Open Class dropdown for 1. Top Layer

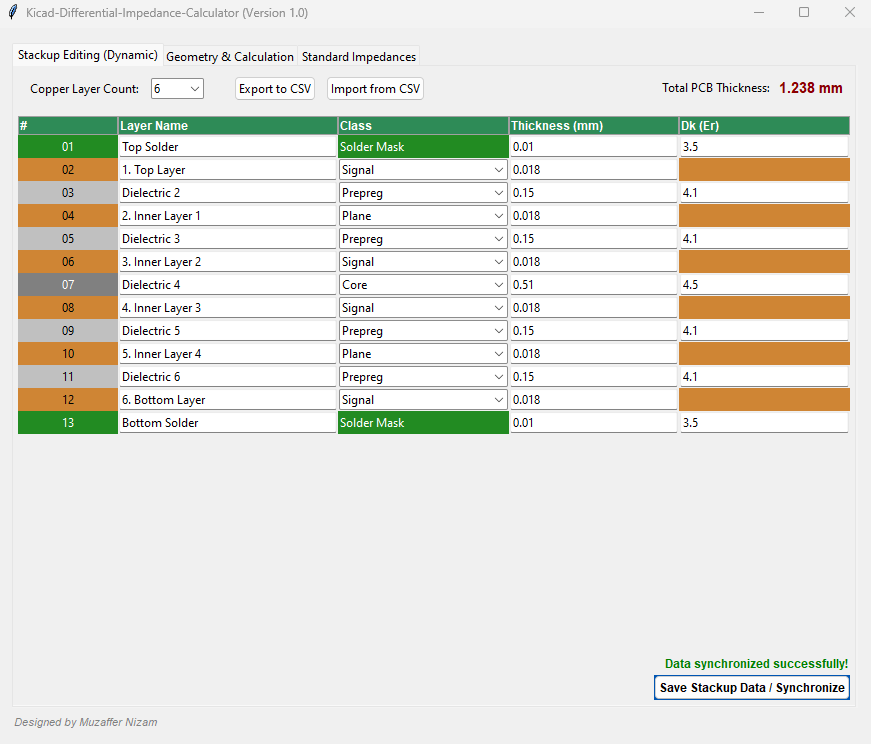pyautogui.click(x=498, y=170)
